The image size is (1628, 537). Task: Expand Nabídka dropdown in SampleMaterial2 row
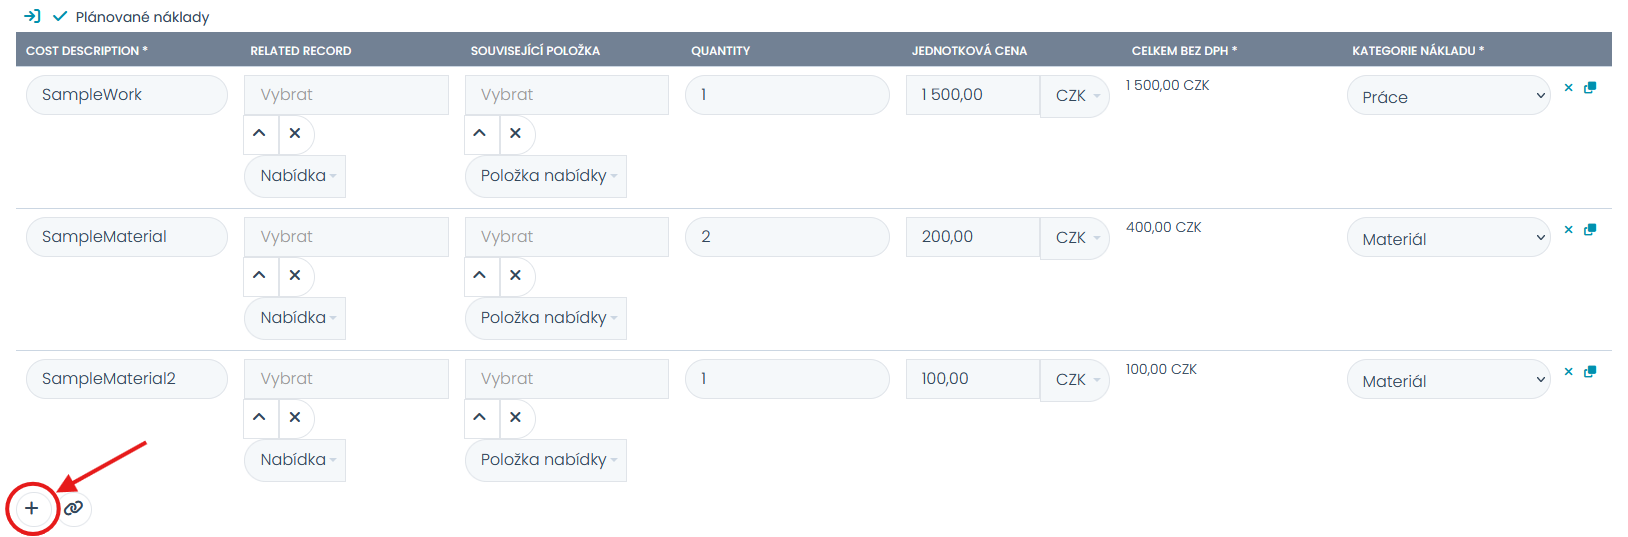tap(295, 460)
